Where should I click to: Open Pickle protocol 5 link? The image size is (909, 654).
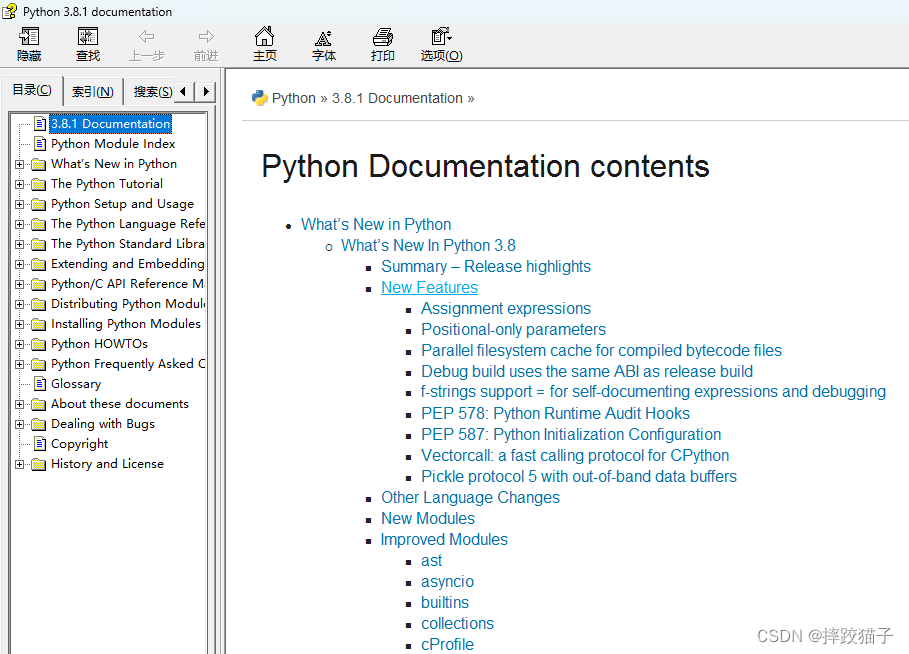(579, 476)
